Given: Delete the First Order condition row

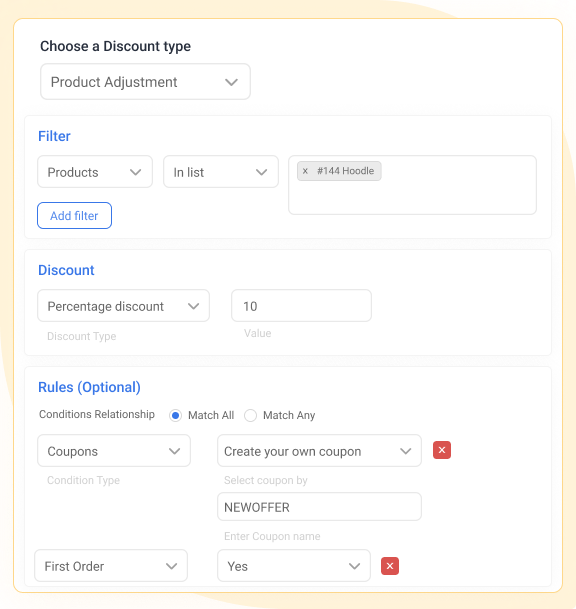Looking at the screenshot, I should (x=390, y=566).
